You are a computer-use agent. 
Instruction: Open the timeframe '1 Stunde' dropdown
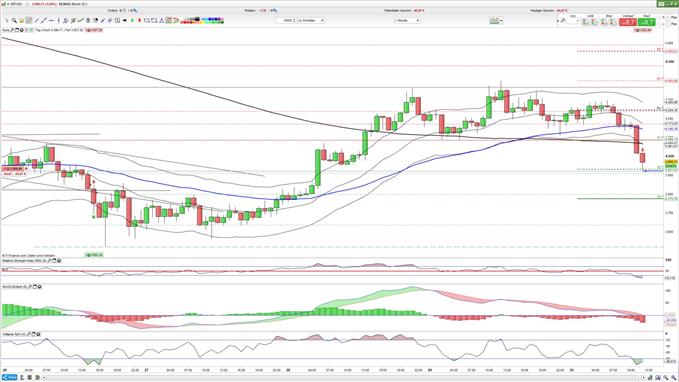click(407, 20)
